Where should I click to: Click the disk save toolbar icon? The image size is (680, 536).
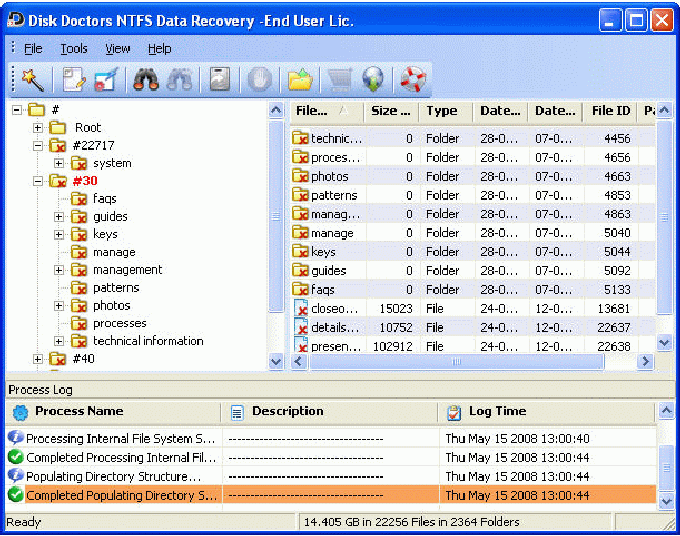(x=220, y=79)
